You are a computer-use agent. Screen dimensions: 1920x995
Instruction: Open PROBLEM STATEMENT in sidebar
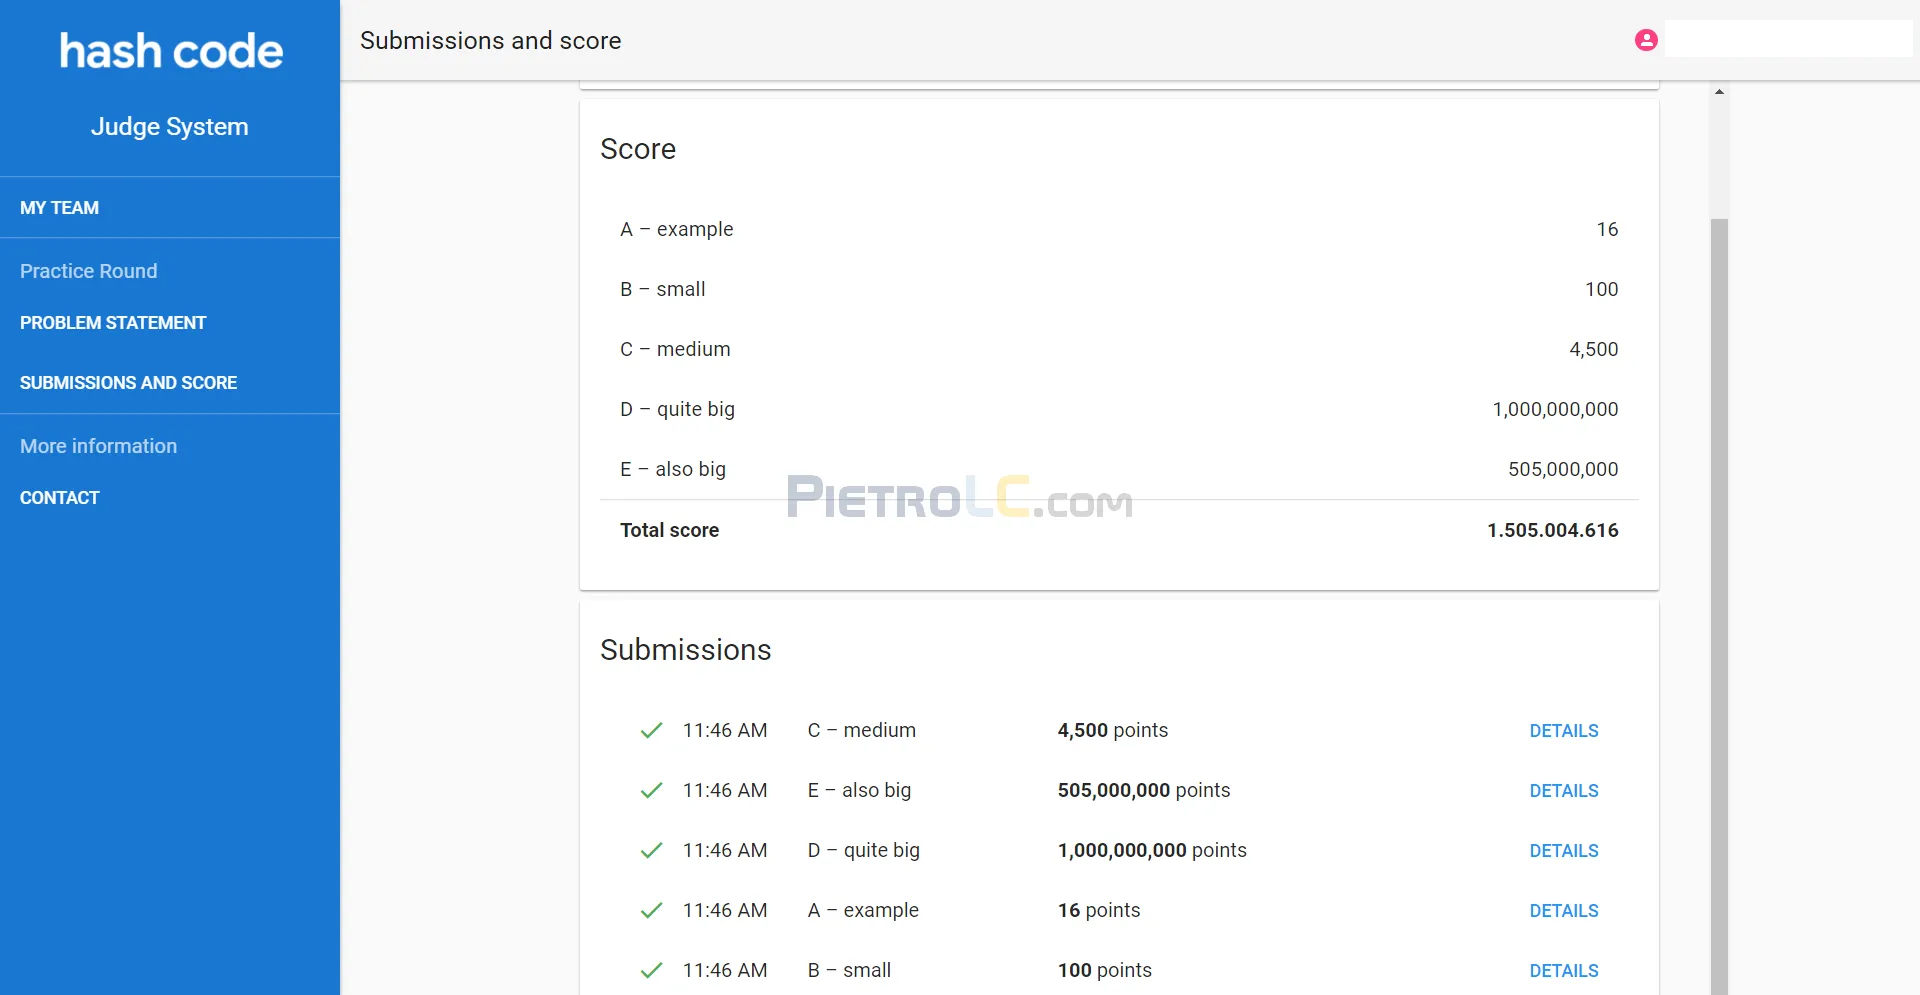point(113,323)
